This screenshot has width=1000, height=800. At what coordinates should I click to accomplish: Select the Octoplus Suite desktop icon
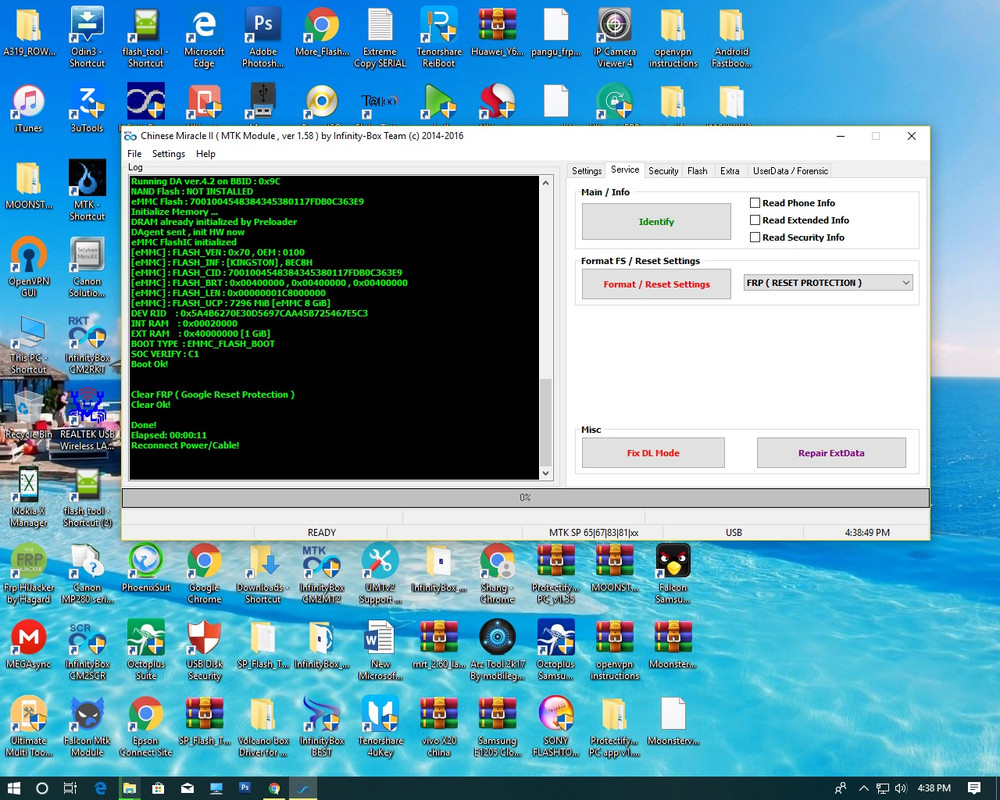pyautogui.click(x=145, y=649)
